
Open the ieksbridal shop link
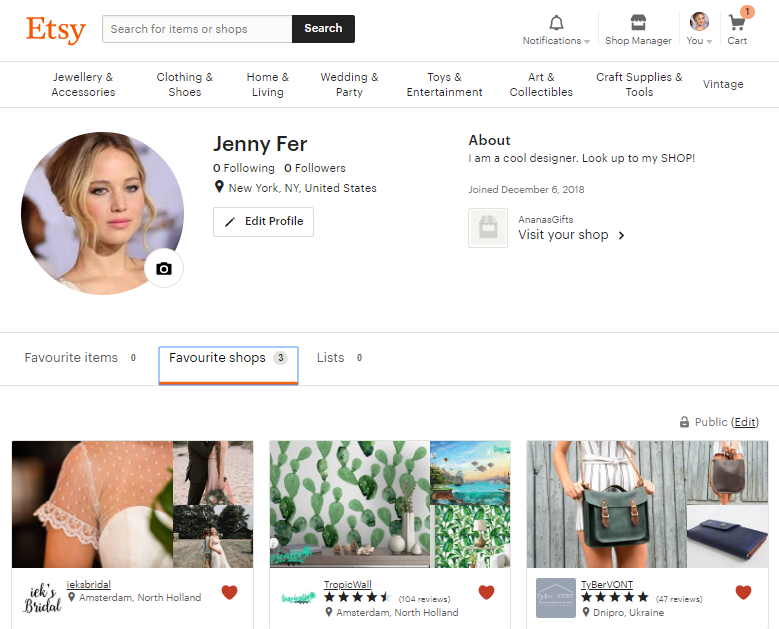(88, 584)
